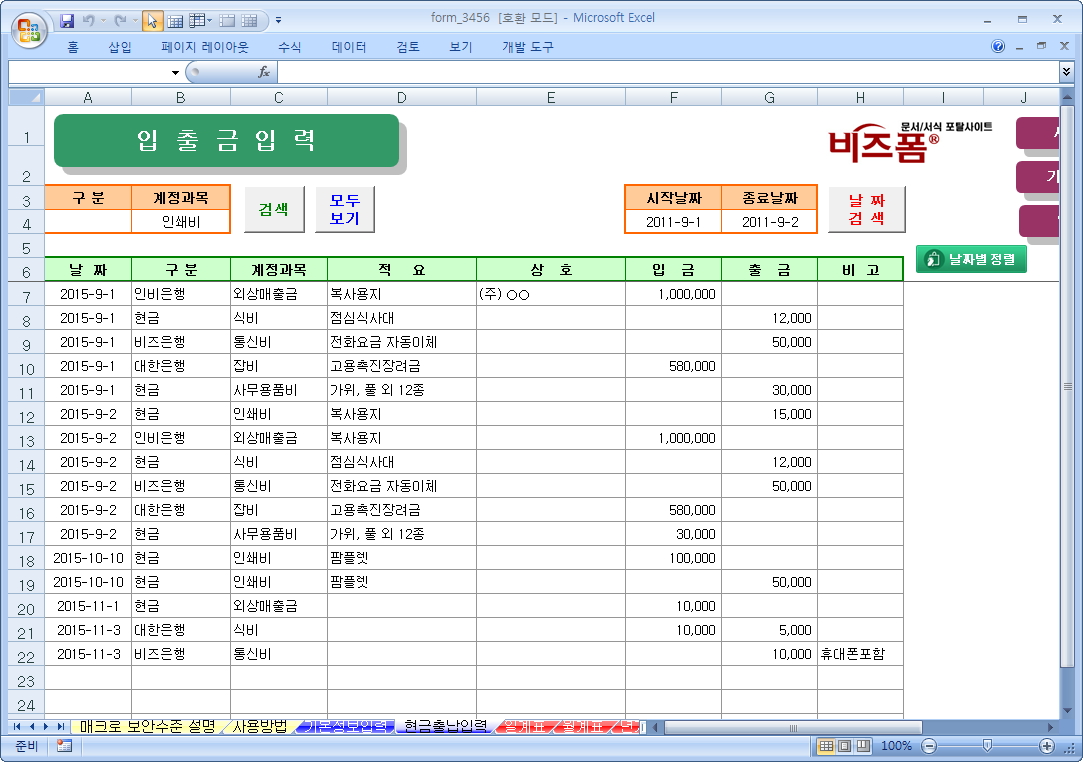This screenshot has width=1083, height=762.
Task: Click the Office button logo
Action: point(30,28)
